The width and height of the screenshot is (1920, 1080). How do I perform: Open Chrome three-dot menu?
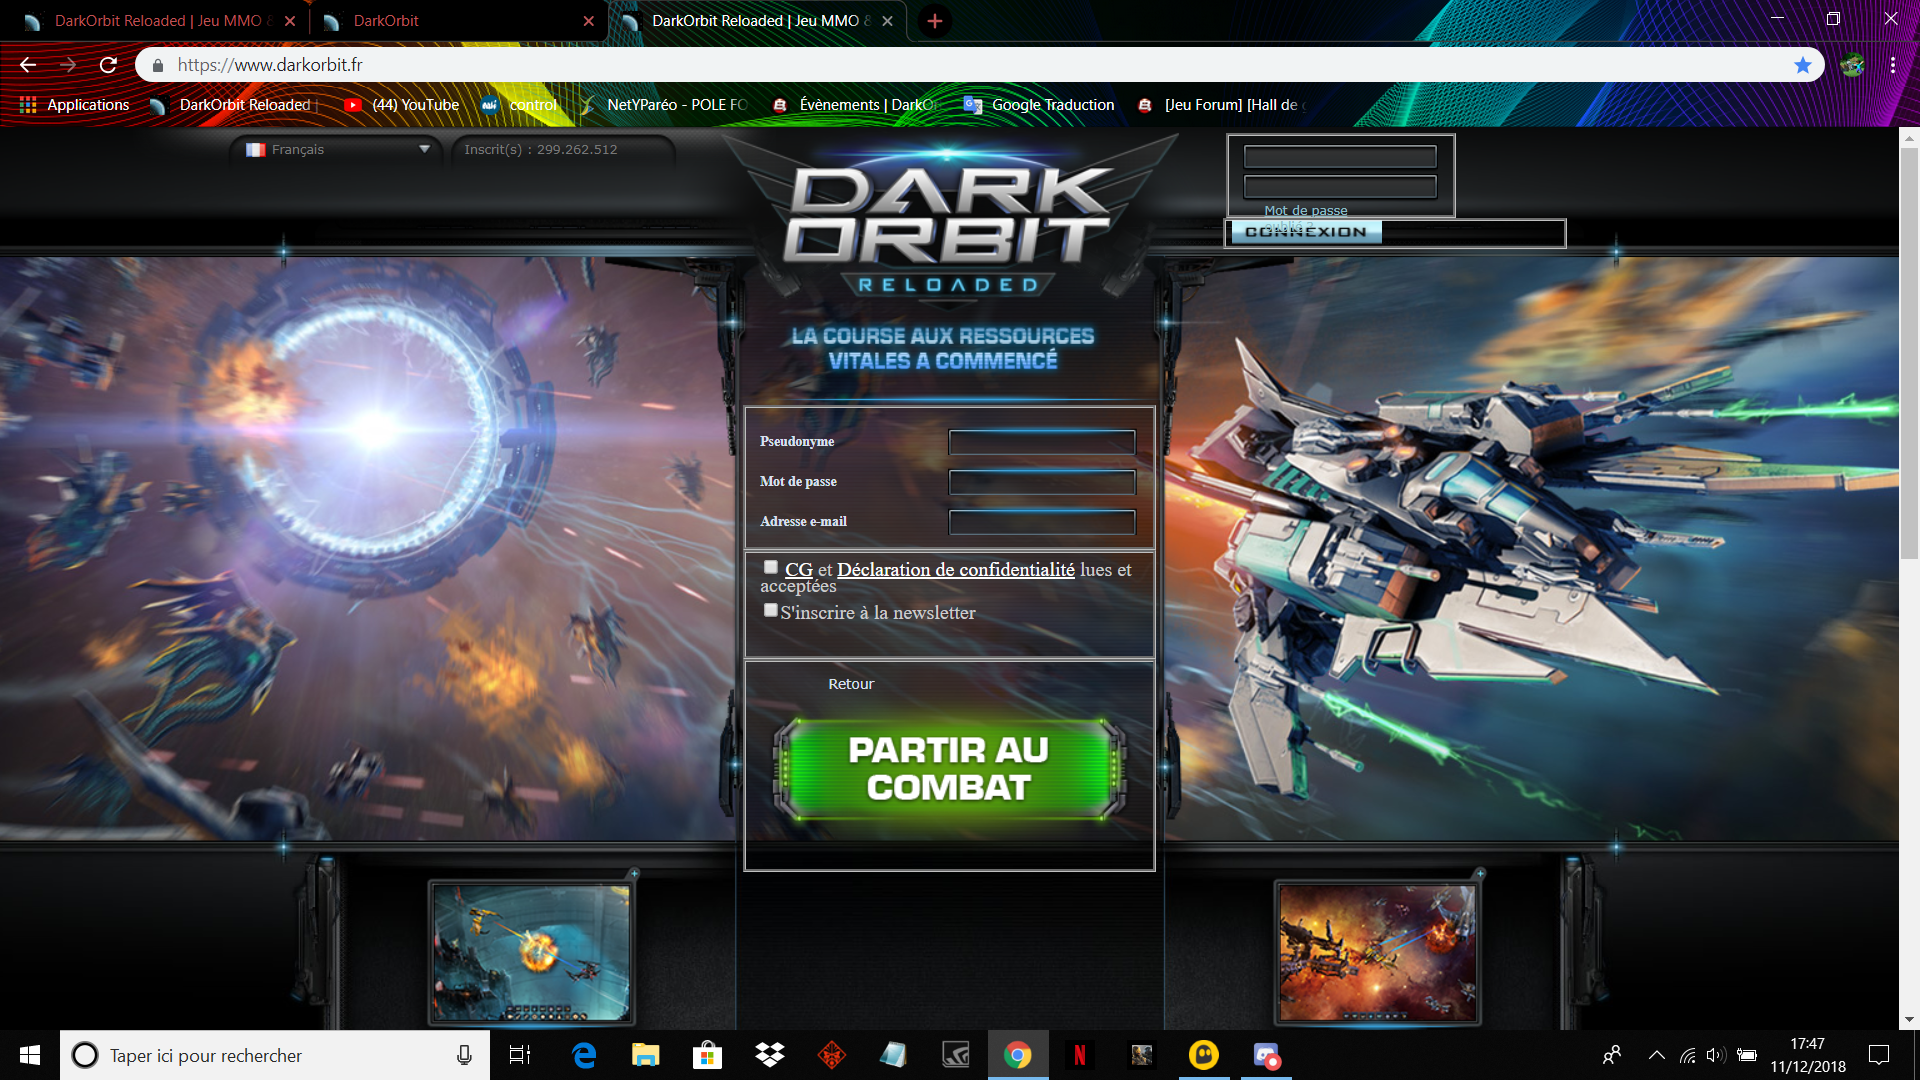(1893, 65)
